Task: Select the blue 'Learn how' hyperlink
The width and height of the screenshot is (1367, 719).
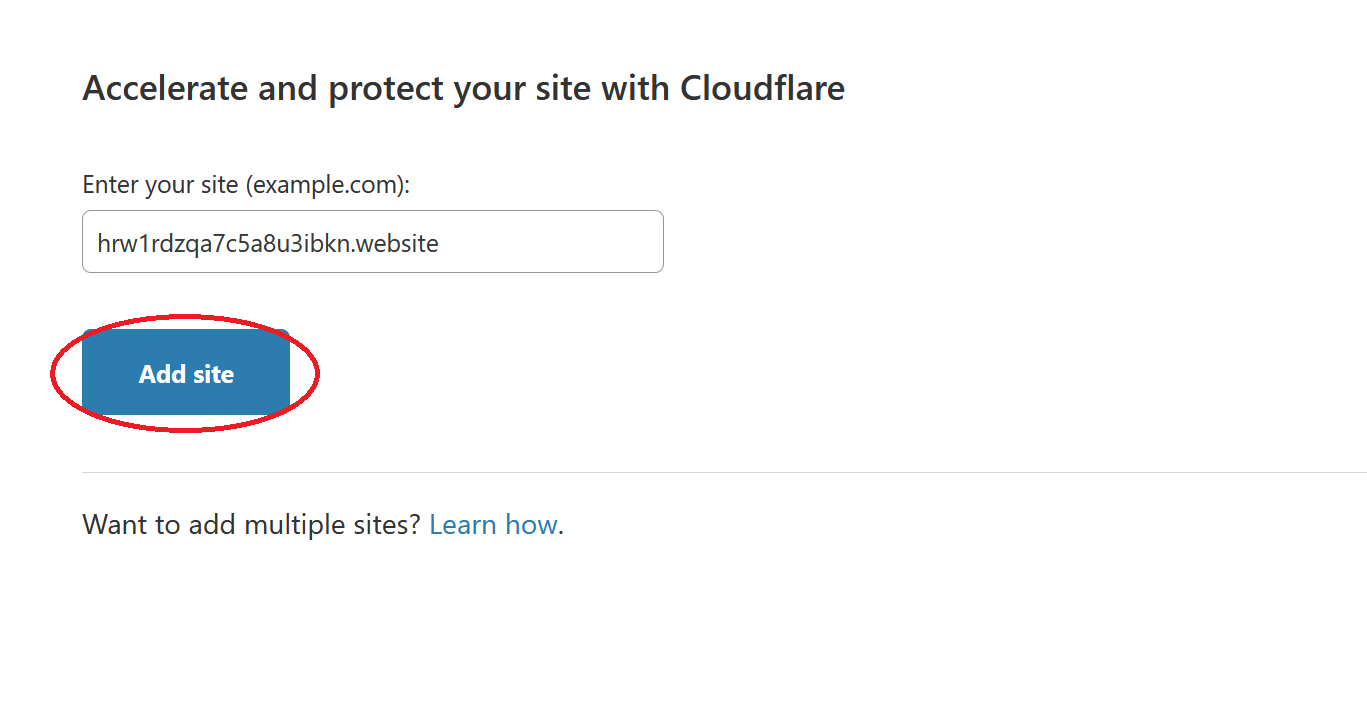Action: pos(493,525)
